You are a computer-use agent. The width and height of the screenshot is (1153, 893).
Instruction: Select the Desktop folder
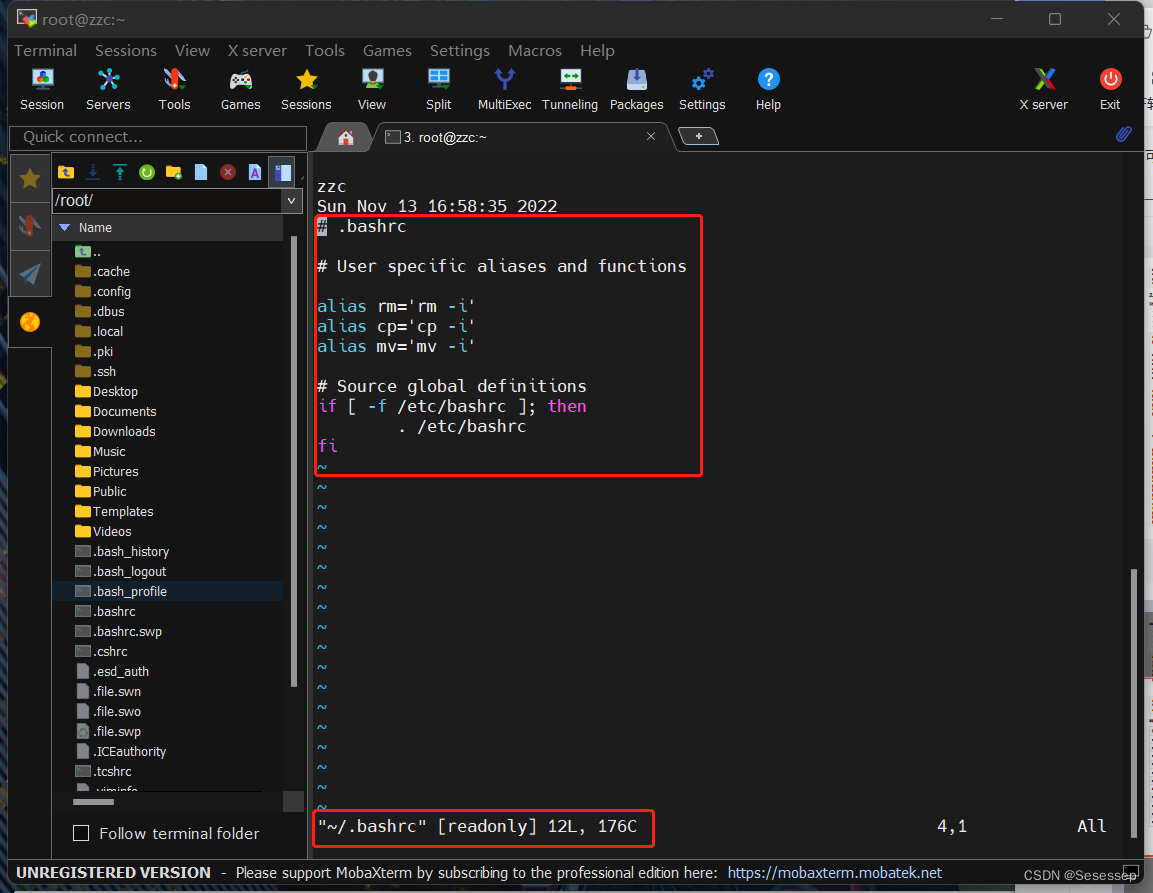click(x=107, y=391)
